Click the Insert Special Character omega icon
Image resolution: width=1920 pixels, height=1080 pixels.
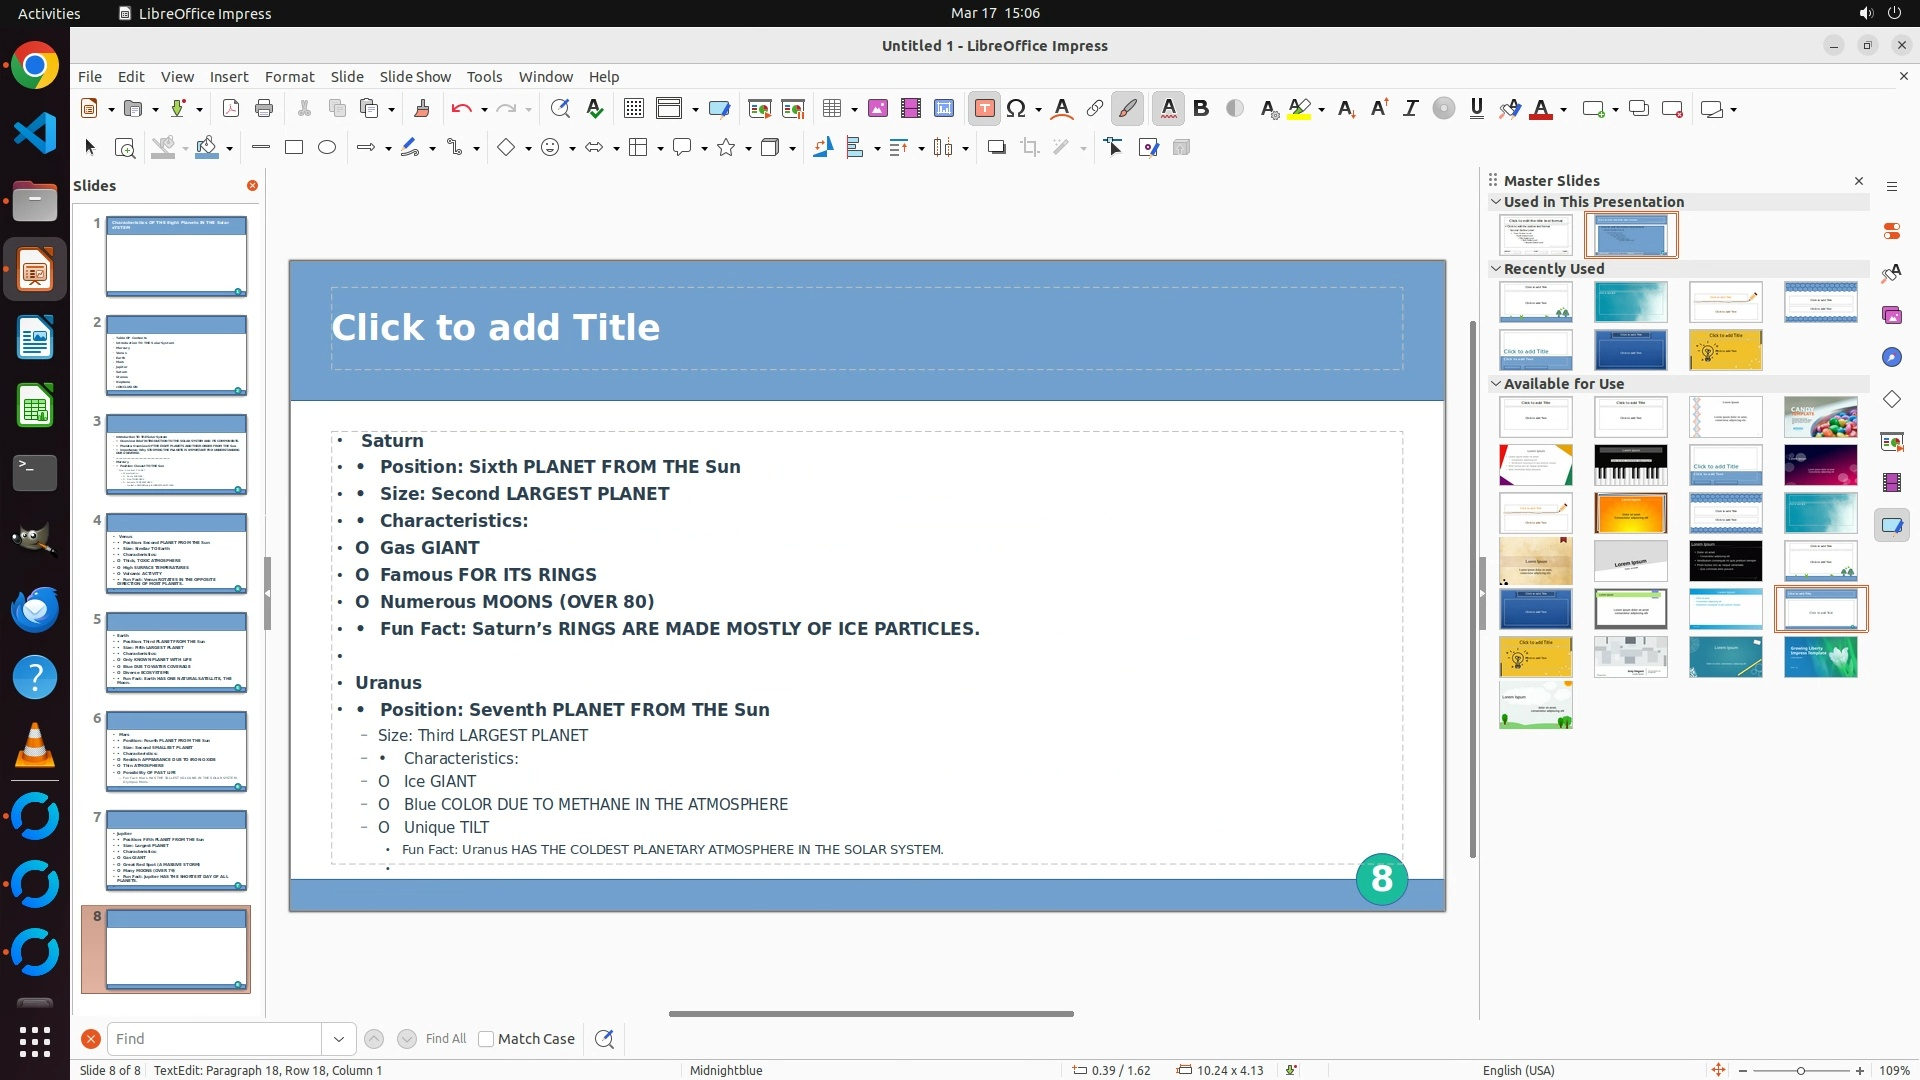(x=1016, y=109)
